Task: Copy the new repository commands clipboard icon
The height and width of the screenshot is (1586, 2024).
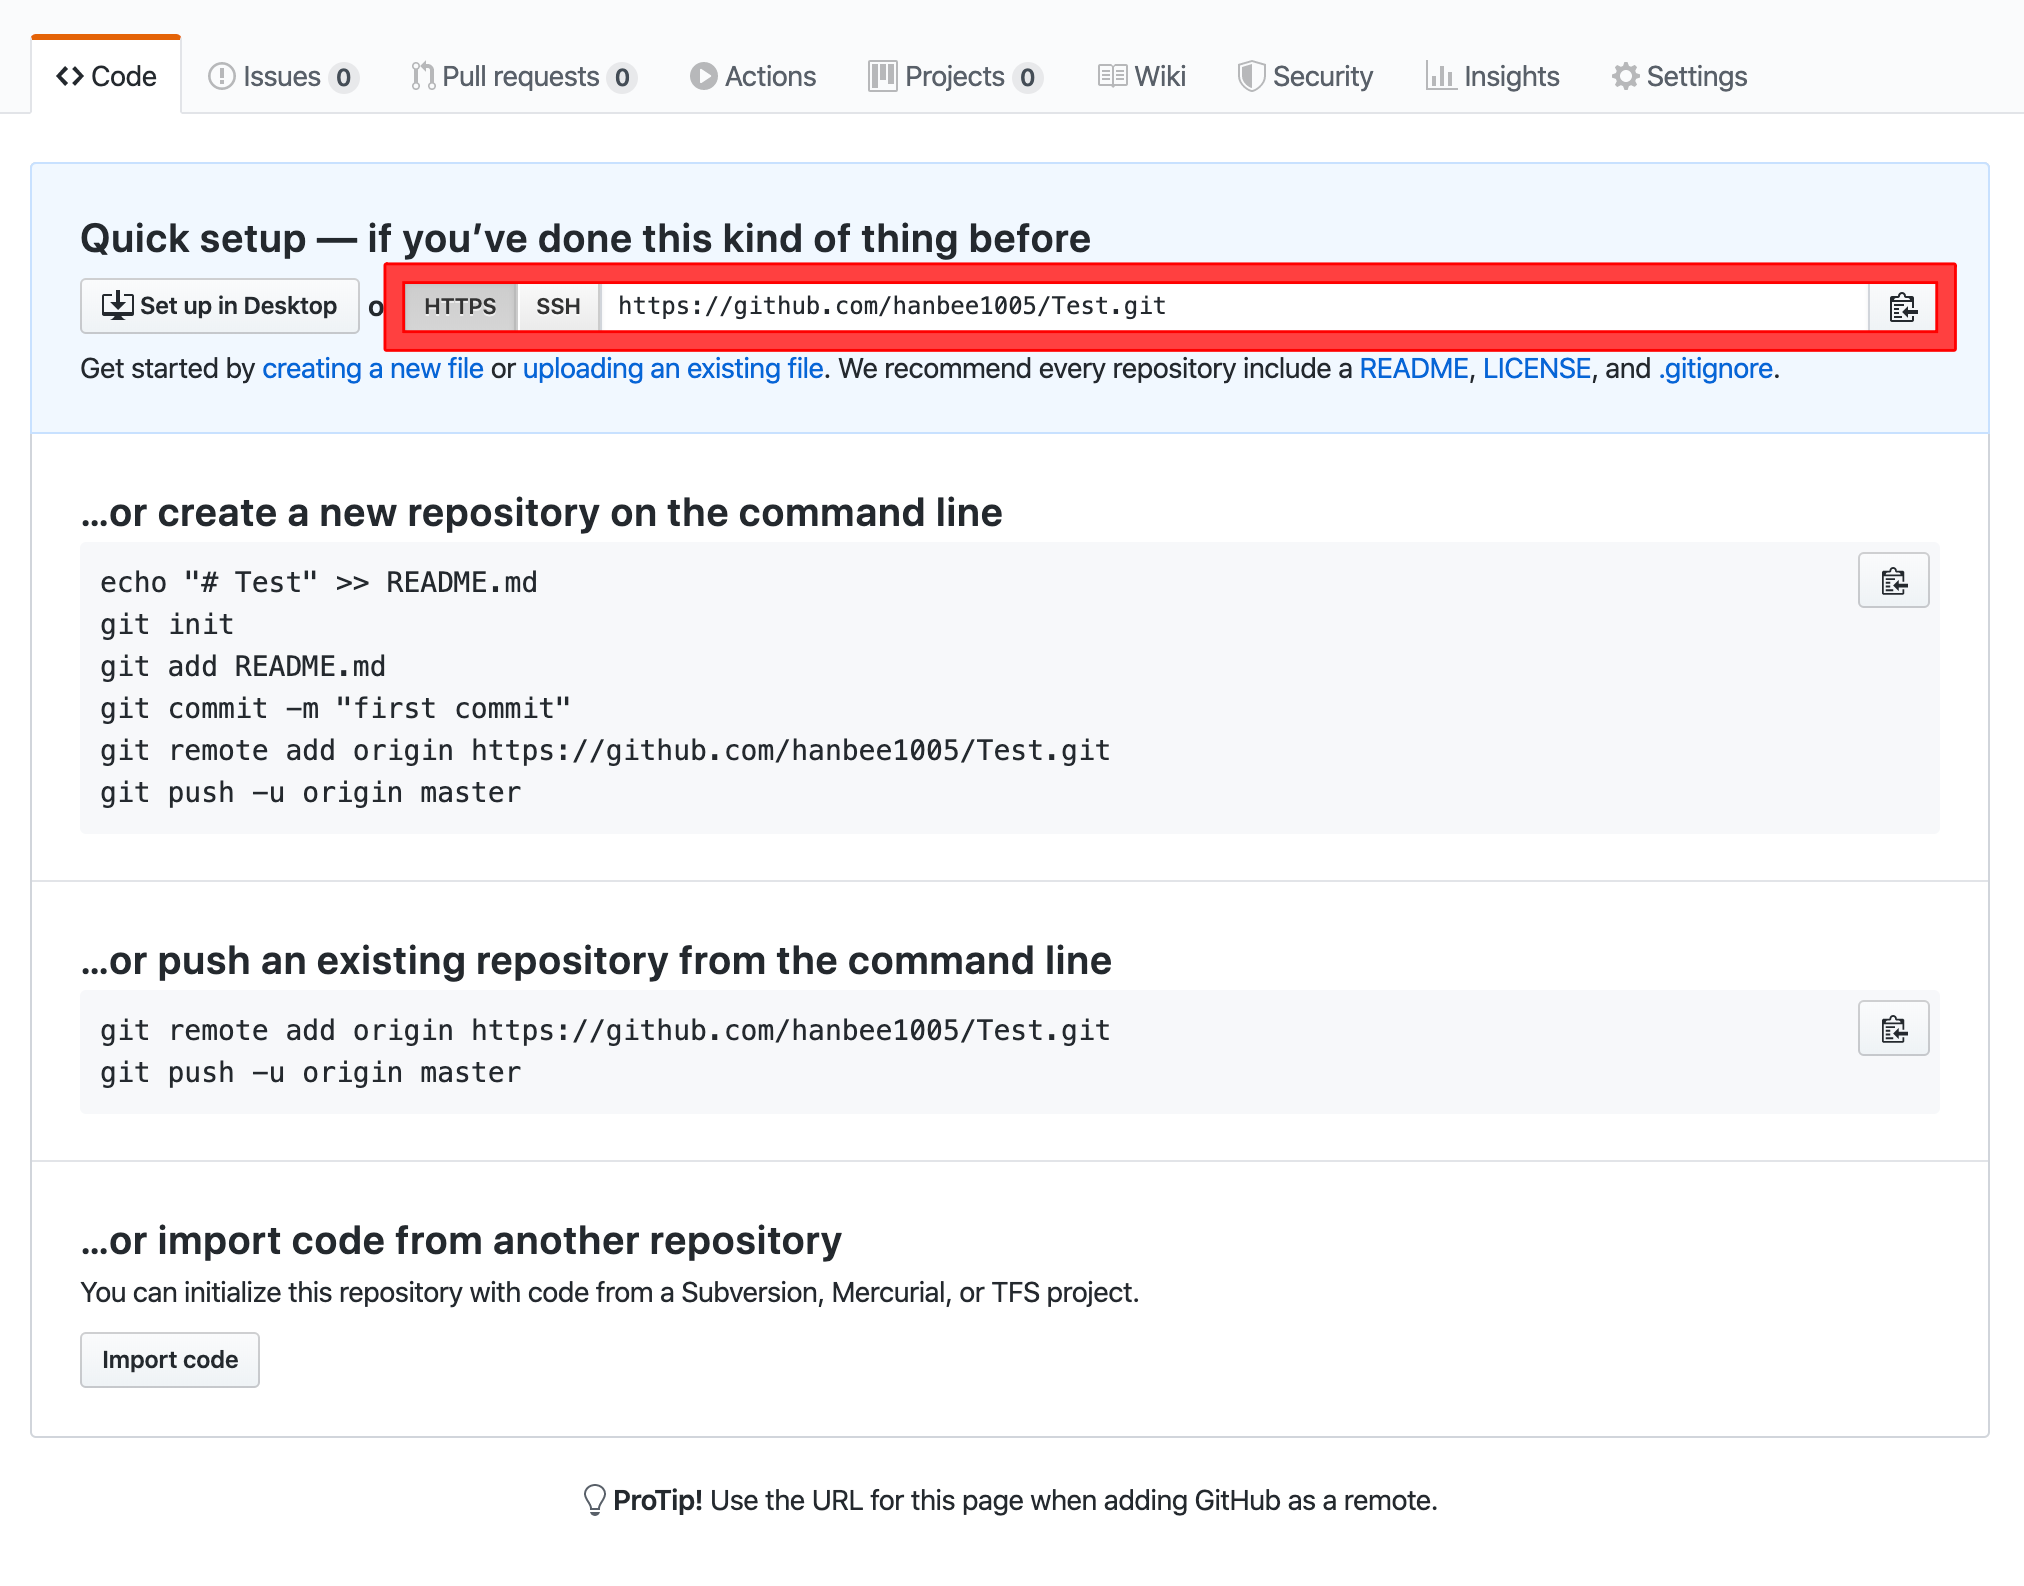Action: click(x=1893, y=581)
